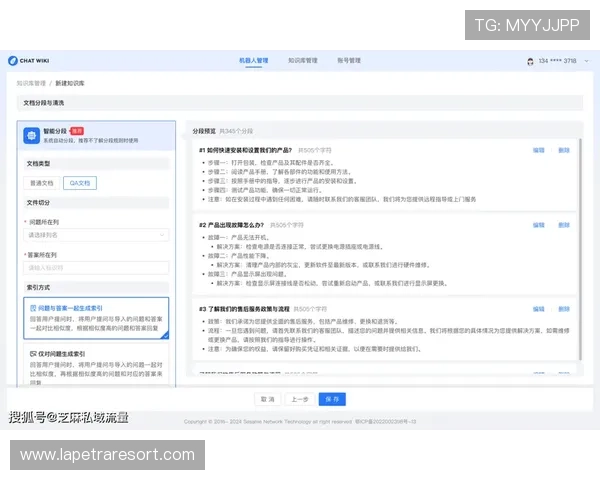600x480 pixels.
Task: Click segment title #1 如何快速安装和设置我们的产品?
Action: coord(245,150)
